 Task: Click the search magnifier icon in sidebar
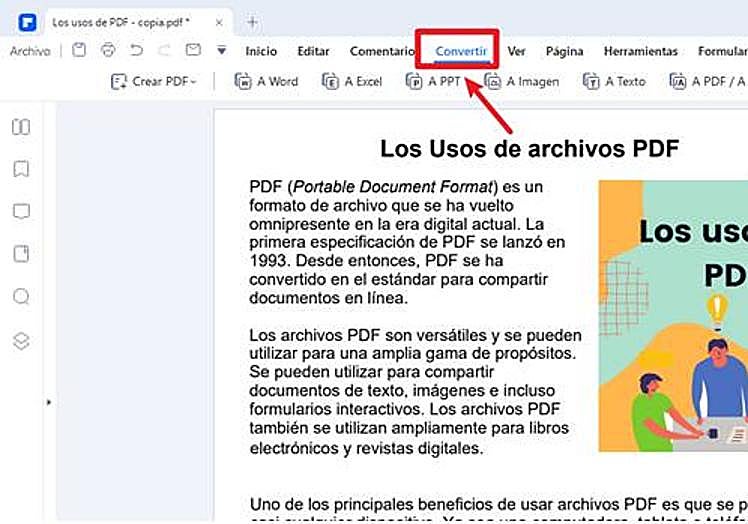click(x=20, y=297)
